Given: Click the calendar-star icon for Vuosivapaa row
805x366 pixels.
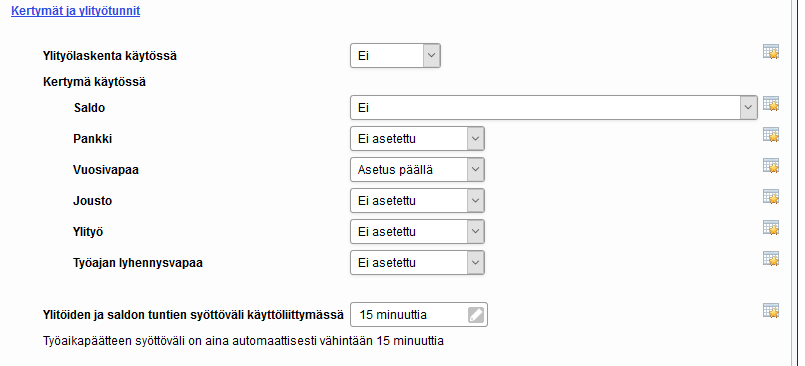Looking at the screenshot, I should (771, 166).
